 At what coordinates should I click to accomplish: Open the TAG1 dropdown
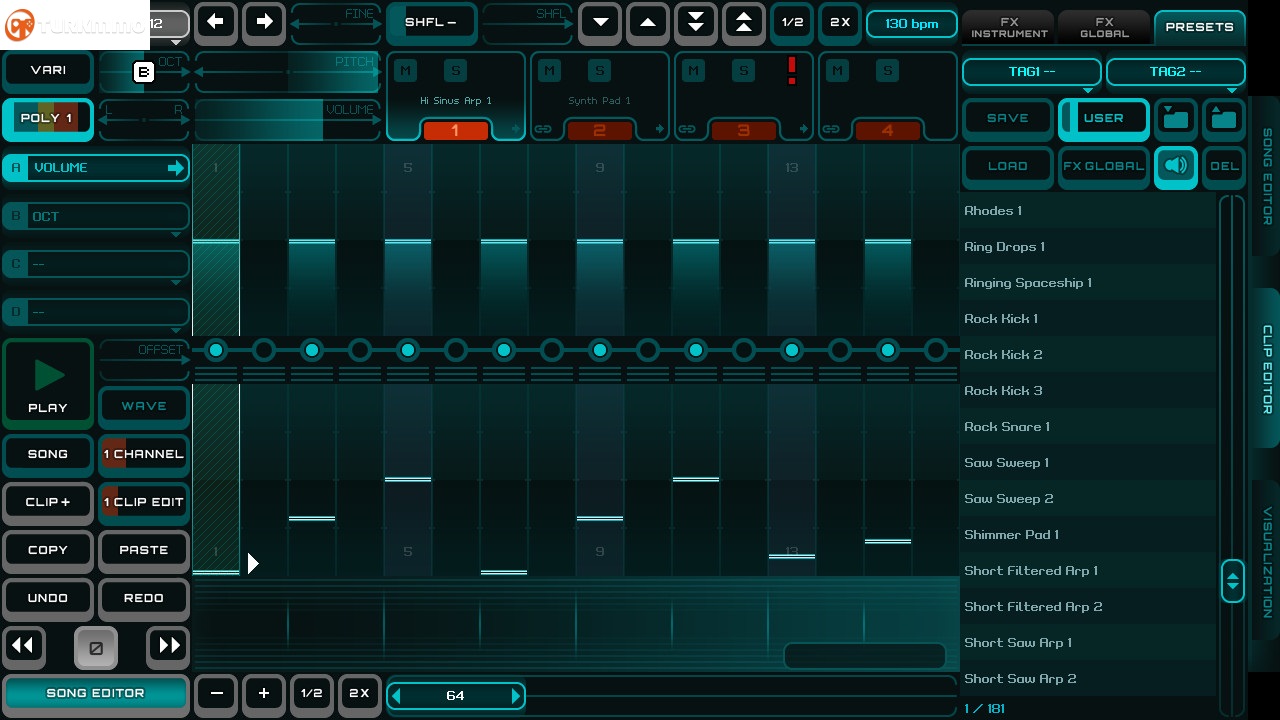[1032, 72]
